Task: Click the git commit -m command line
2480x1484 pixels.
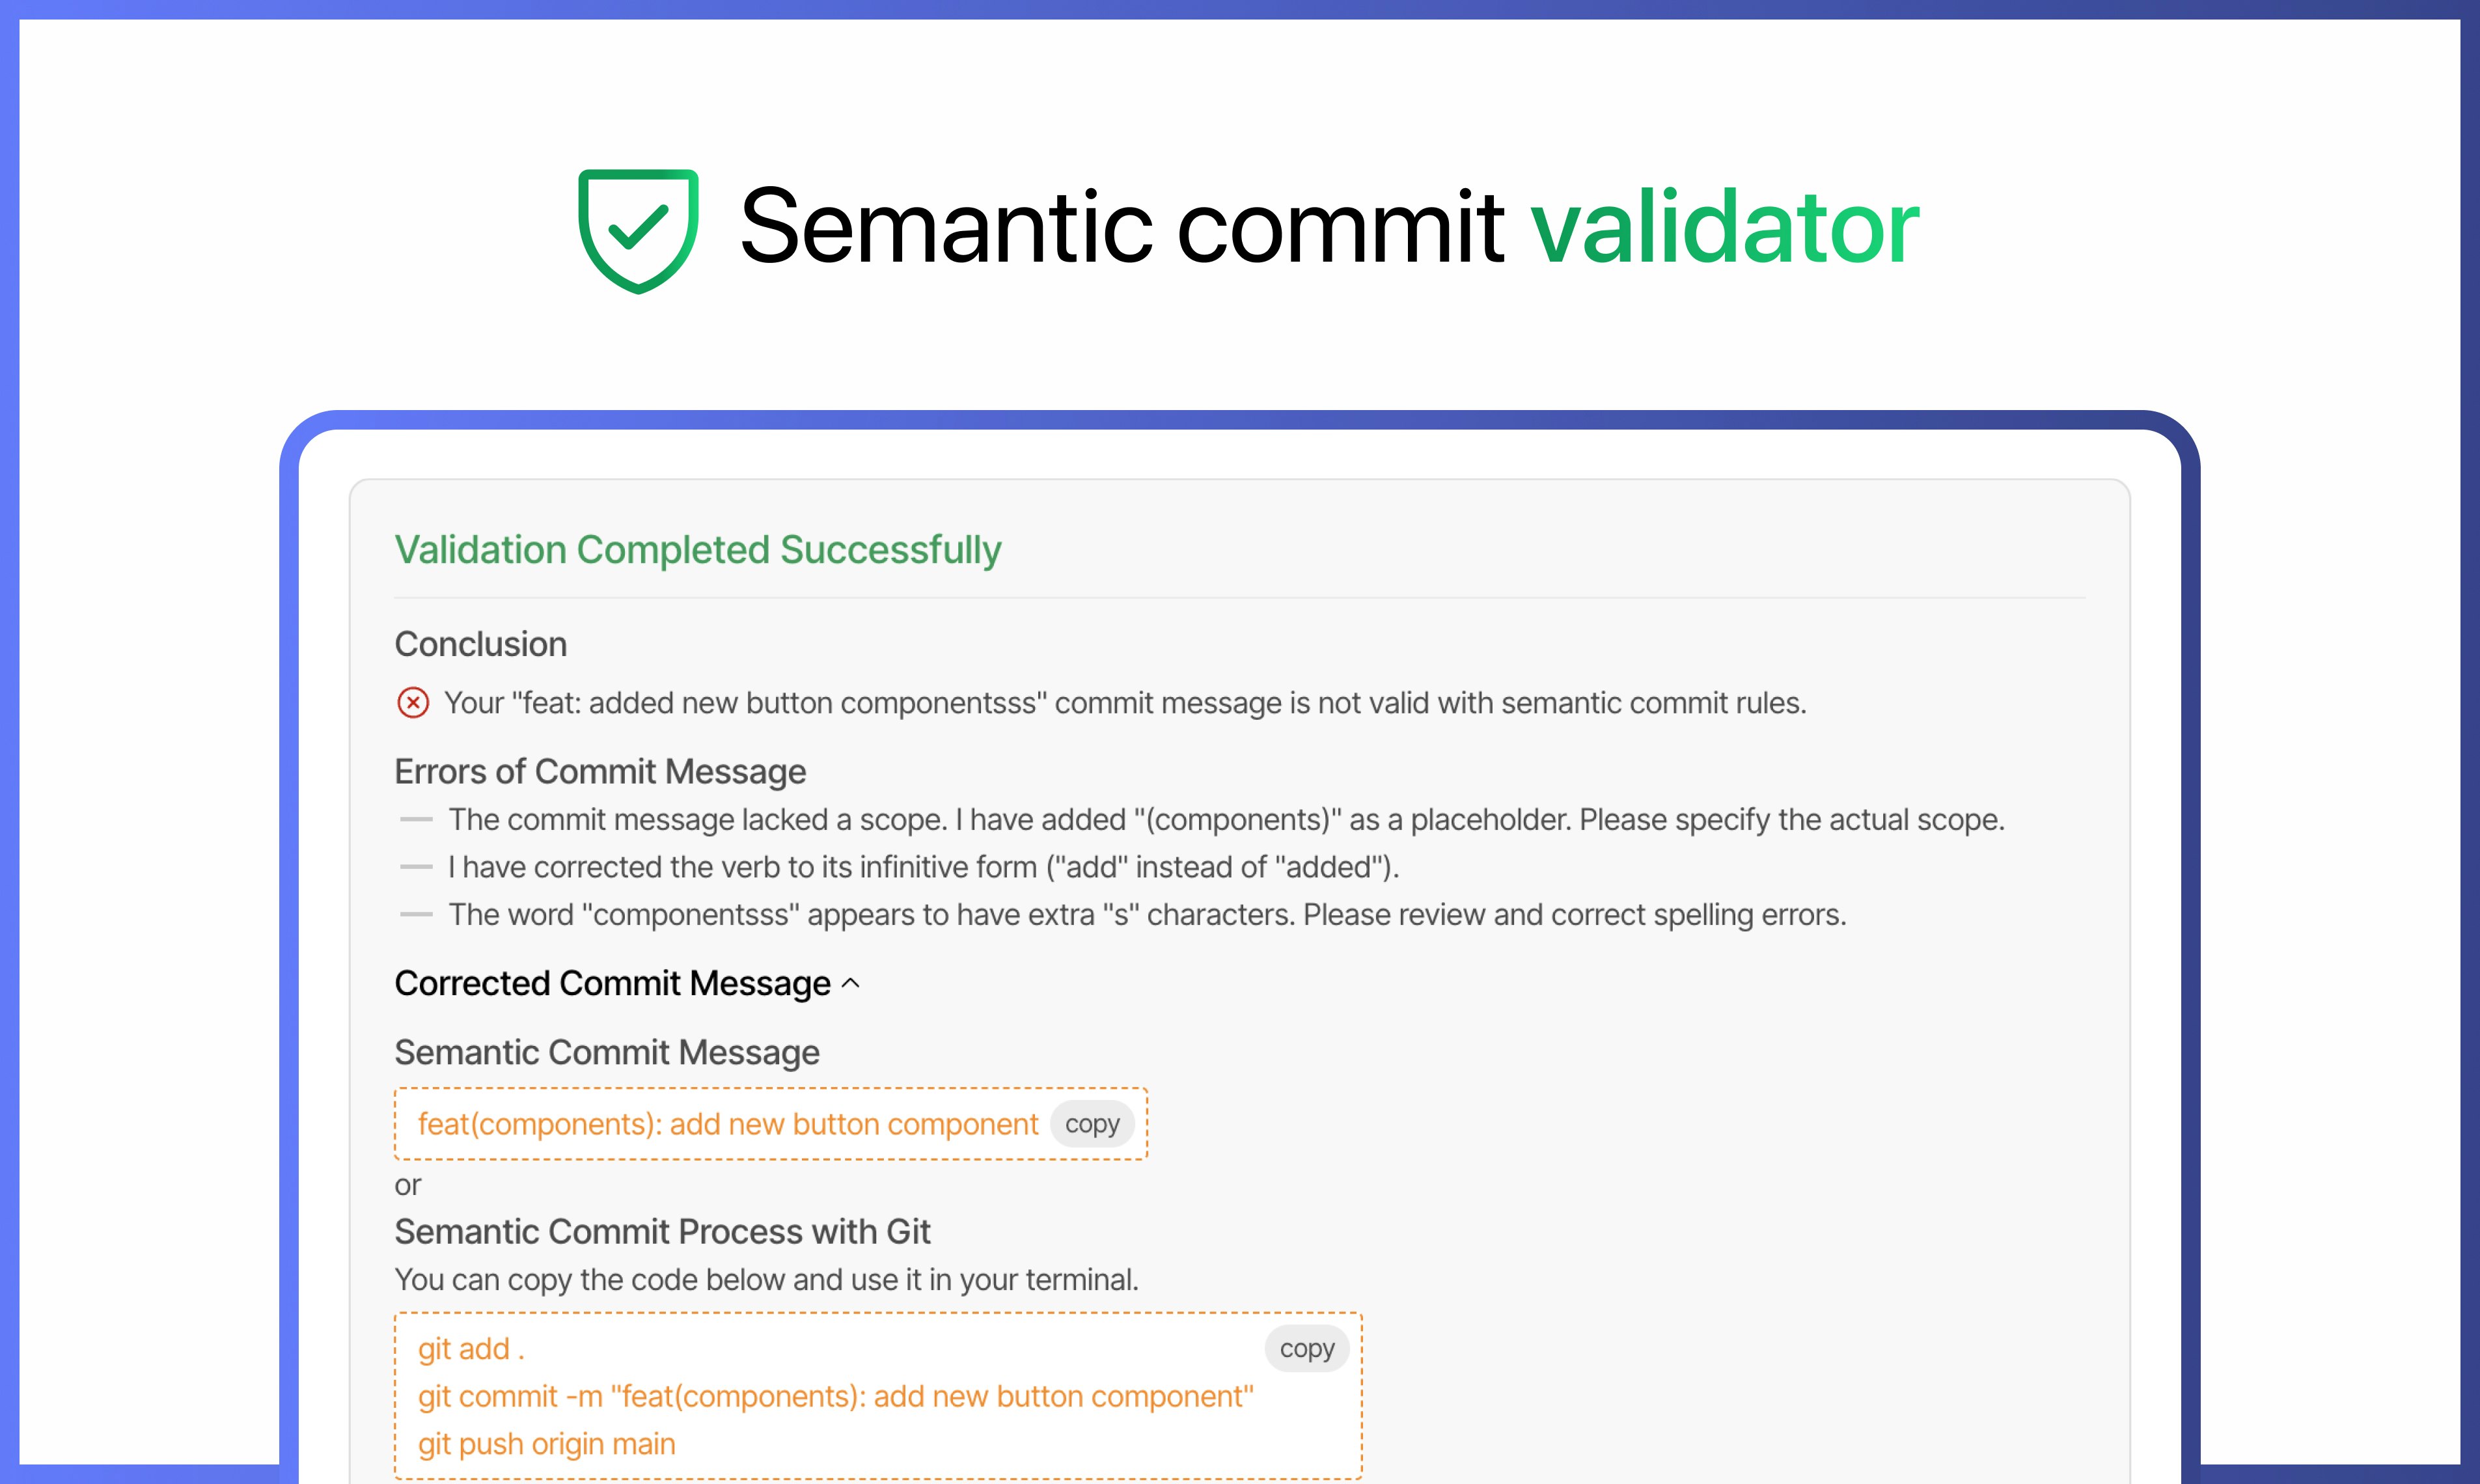Action: point(836,1397)
